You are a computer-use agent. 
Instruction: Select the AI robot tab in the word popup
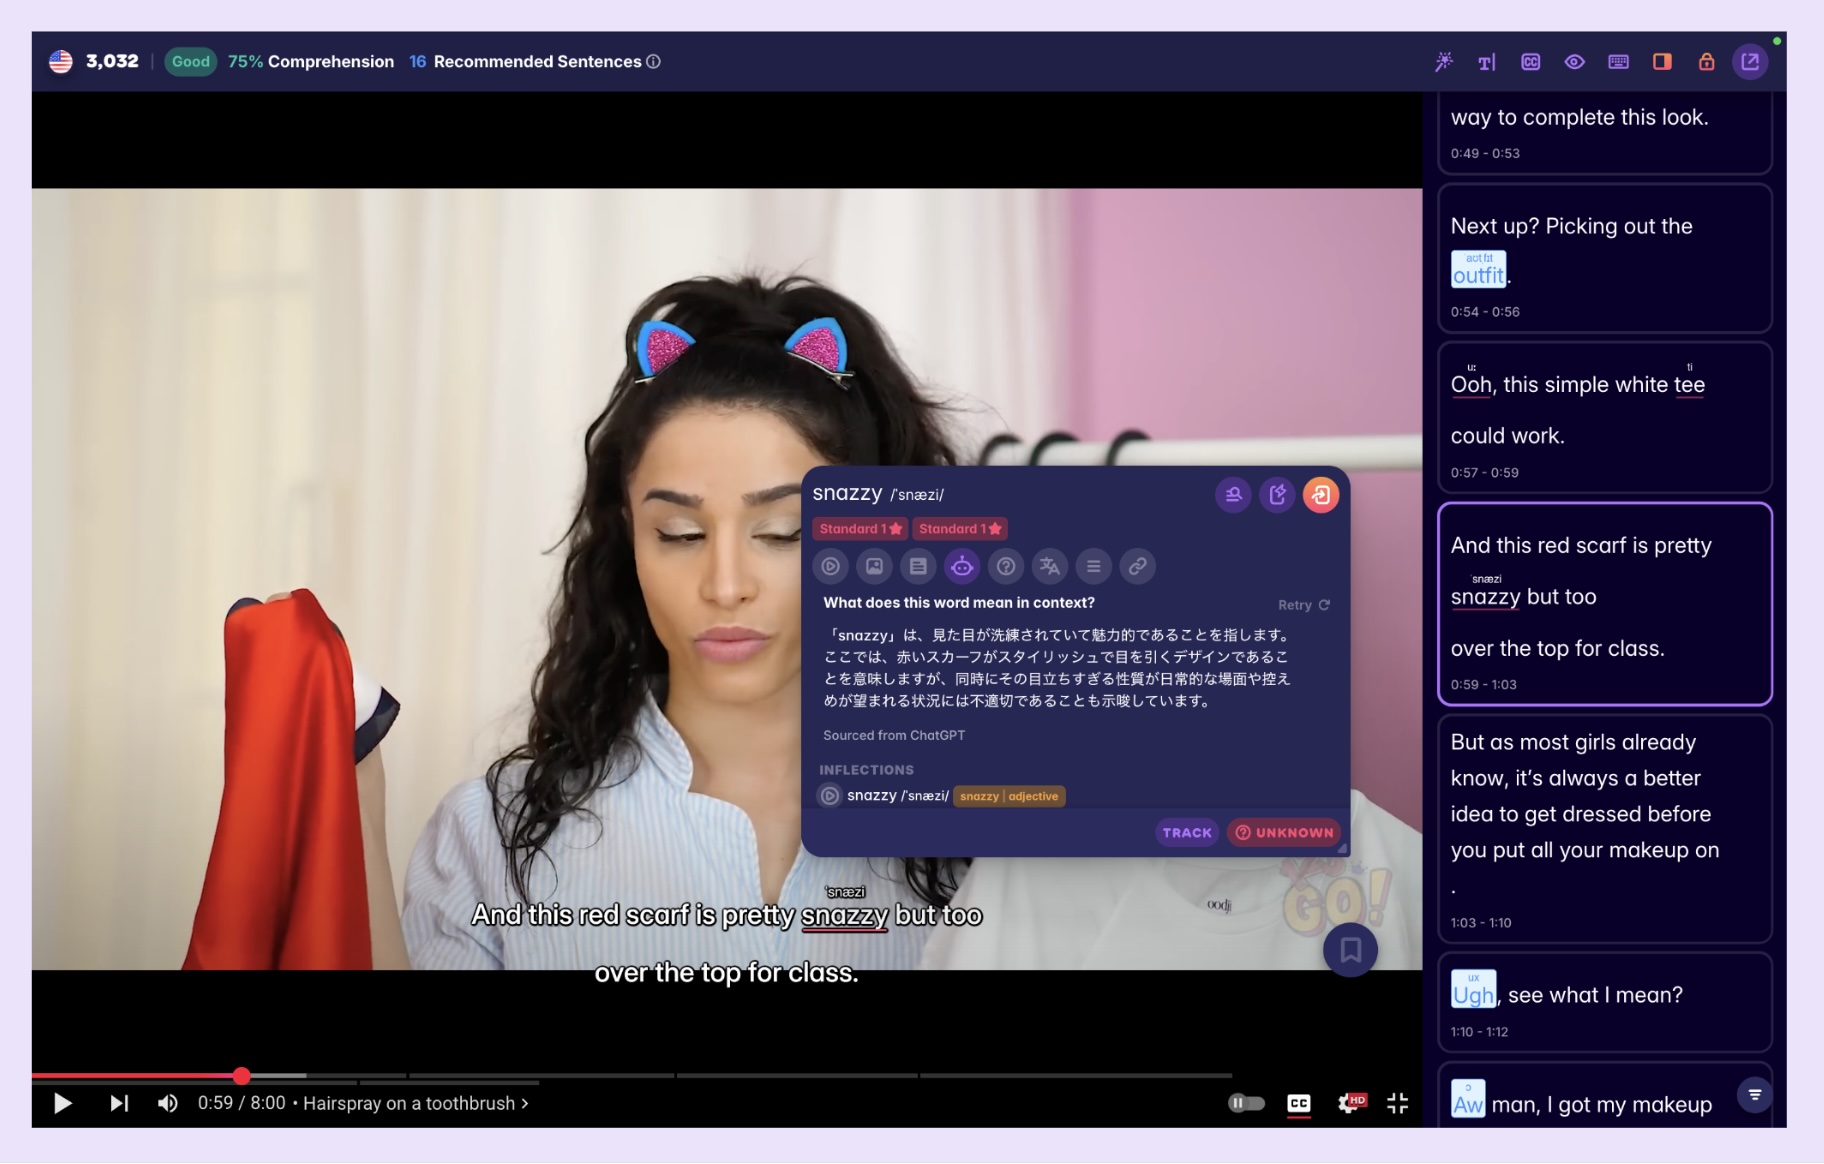coord(962,567)
